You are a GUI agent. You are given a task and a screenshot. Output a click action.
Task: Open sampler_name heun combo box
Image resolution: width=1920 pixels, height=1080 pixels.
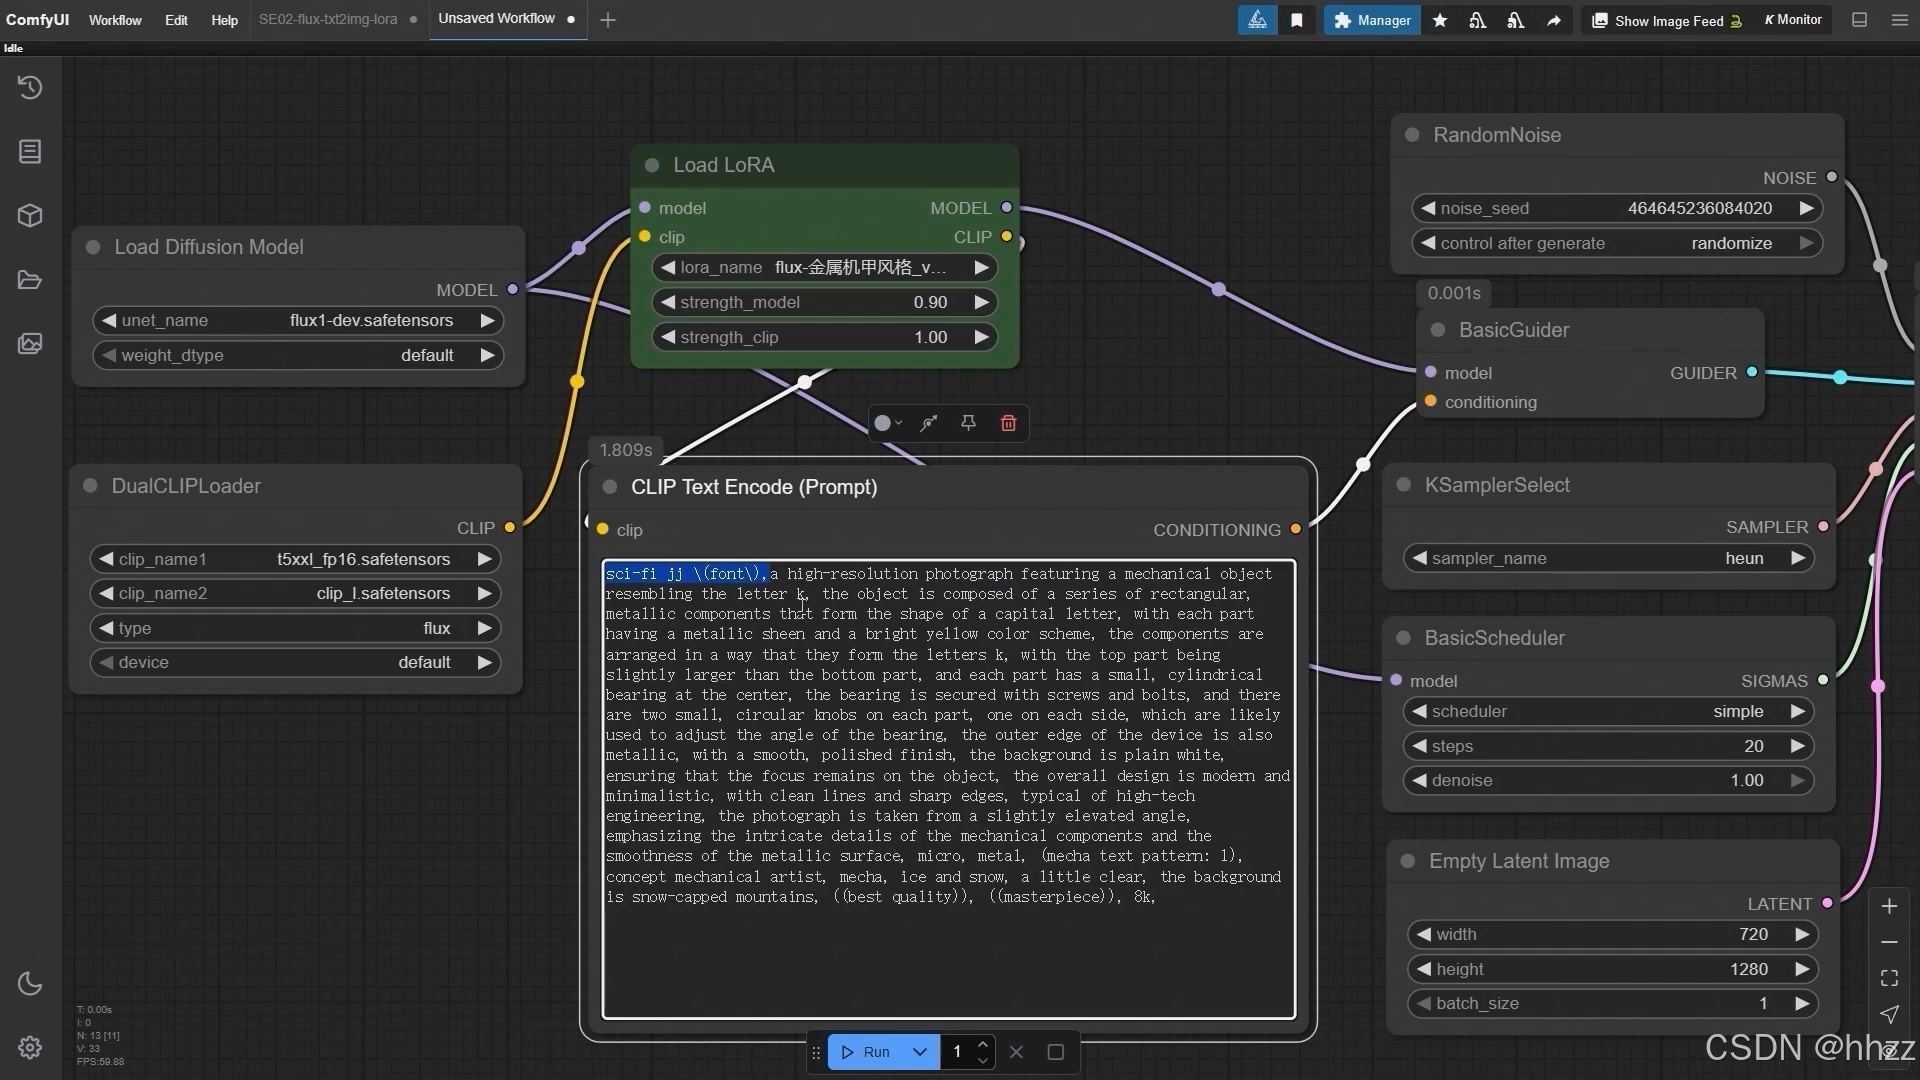(1608, 558)
